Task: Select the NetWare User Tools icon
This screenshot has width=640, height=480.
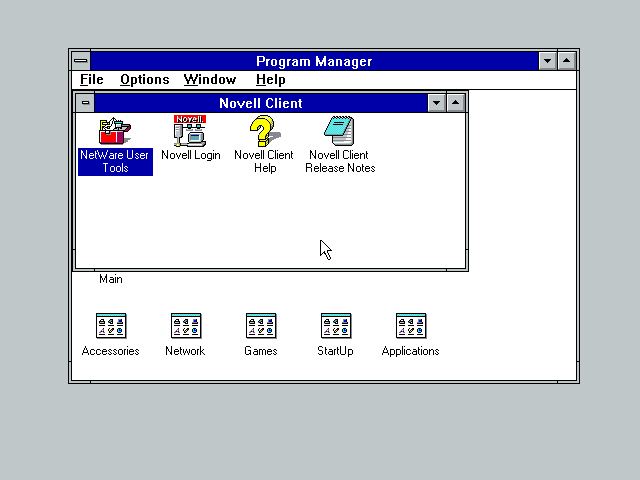Action: coord(115,131)
